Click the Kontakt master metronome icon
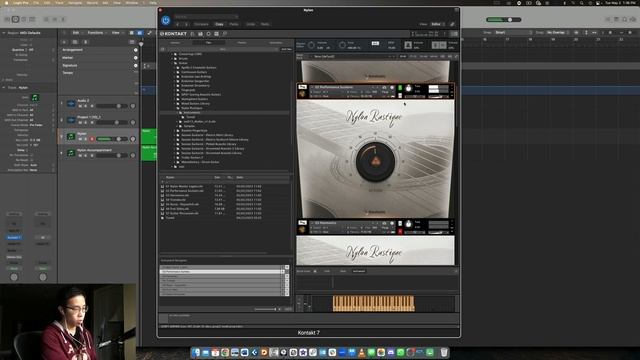Screen dimensions: 640x360 point(408,45)
